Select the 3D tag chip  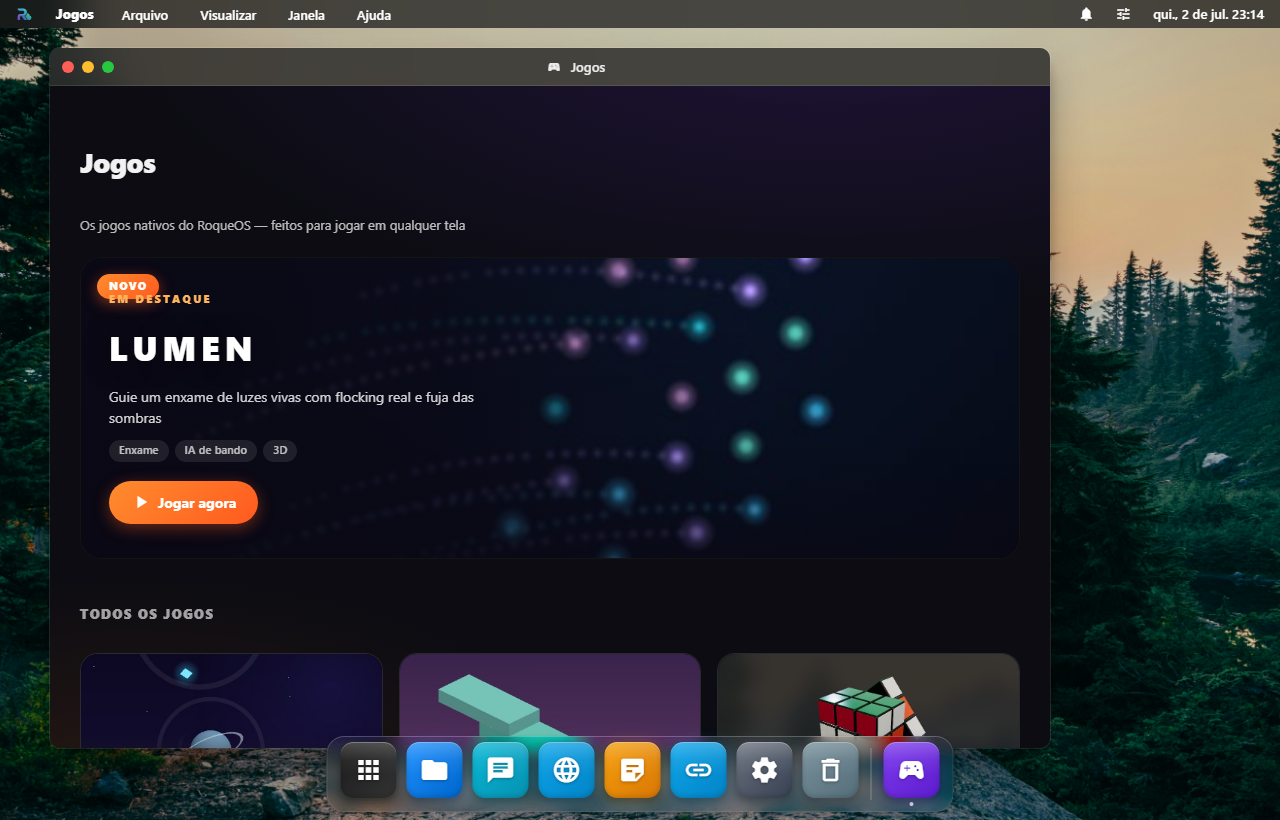280,450
